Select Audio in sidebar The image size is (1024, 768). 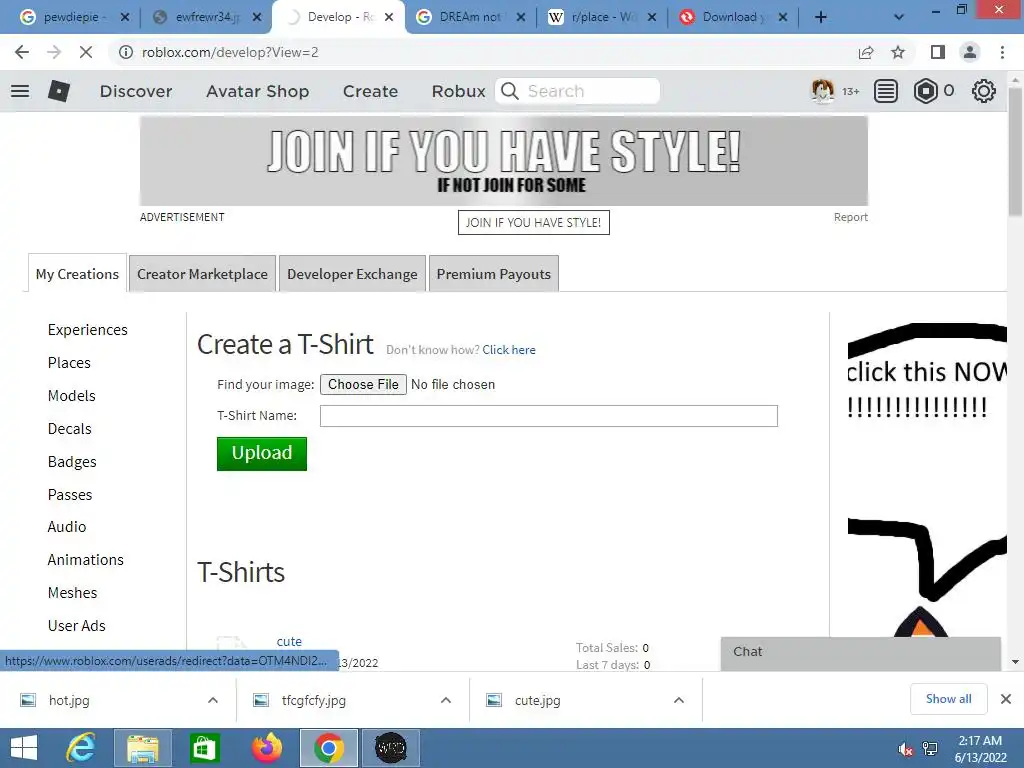[67, 526]
